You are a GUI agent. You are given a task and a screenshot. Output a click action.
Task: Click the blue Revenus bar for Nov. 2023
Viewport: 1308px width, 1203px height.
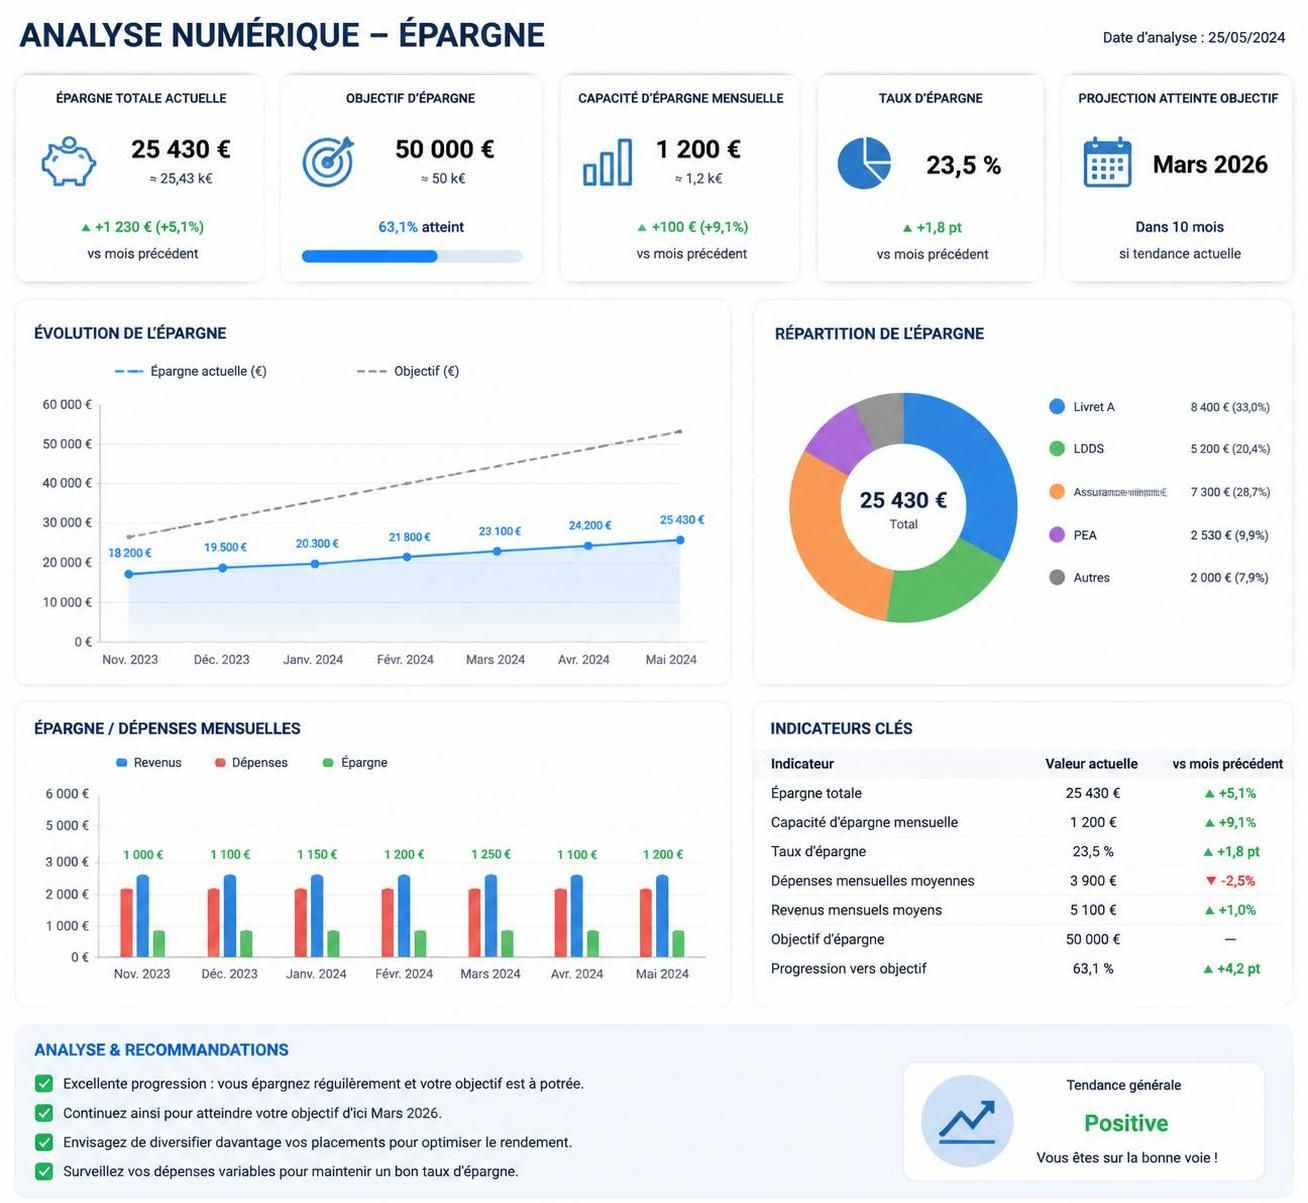(x=143, y=916)
